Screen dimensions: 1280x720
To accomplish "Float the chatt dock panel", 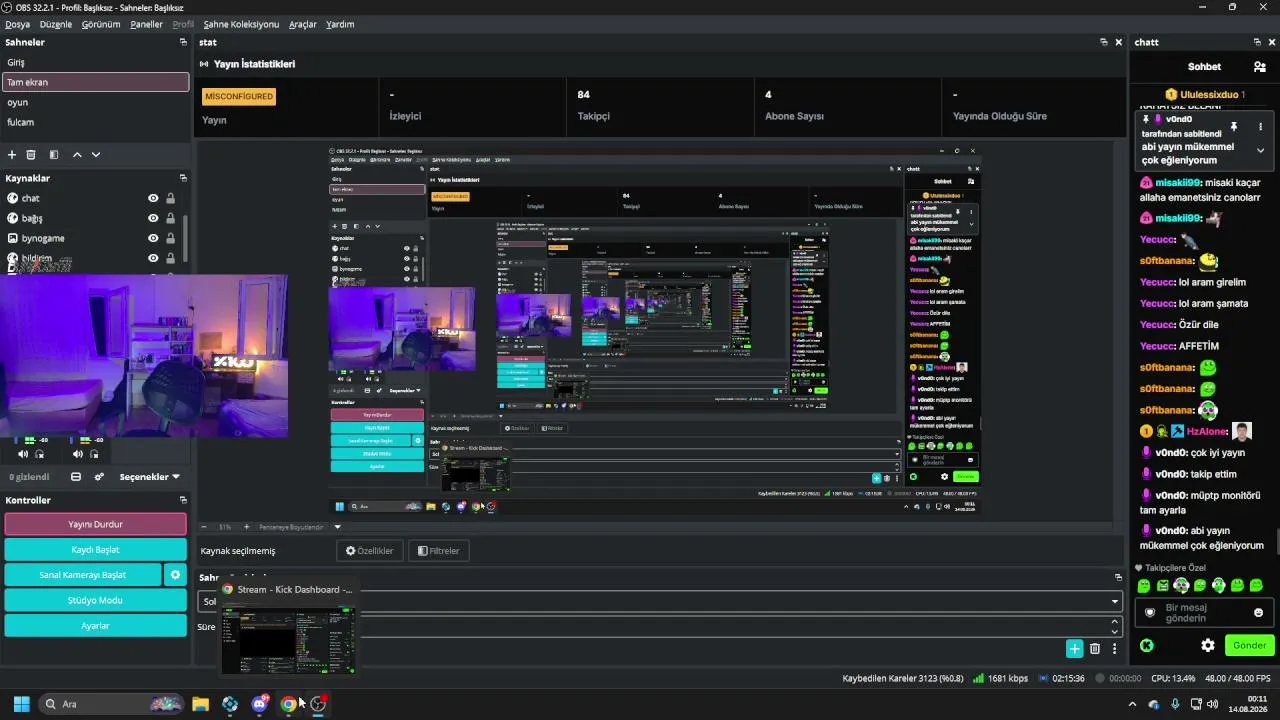I will coord(1257,42).
